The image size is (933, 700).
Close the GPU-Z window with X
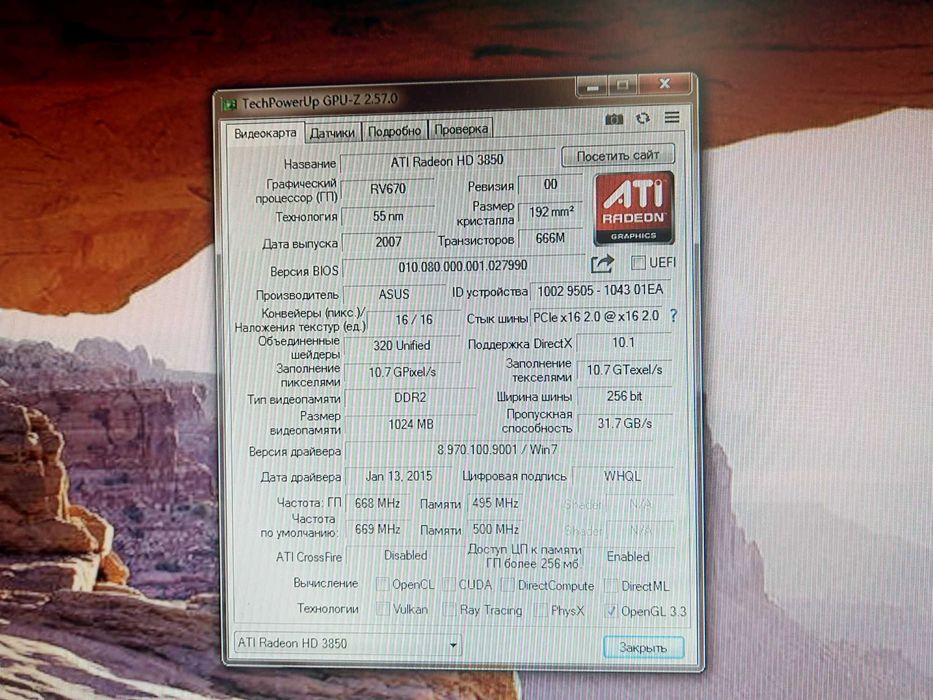tap(665, 83)
